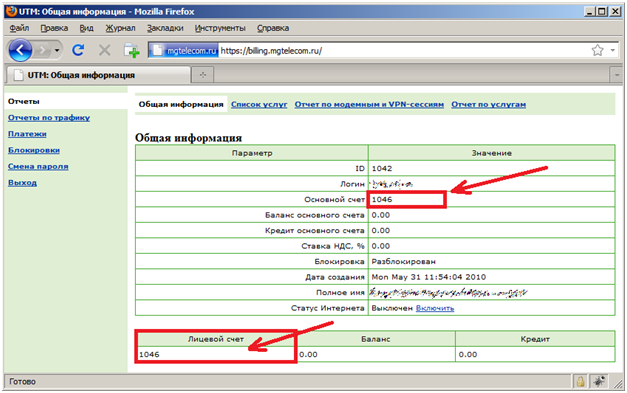This screenshot has height=393, width=627.
Task: Click the Forward navigation arrow
Action: [43, 50]
